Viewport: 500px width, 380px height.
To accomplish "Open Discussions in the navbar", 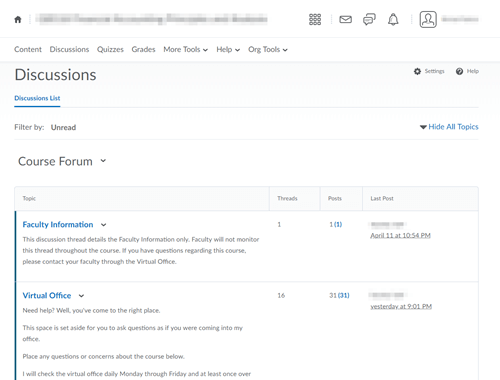I will click(x=69, y=49).
